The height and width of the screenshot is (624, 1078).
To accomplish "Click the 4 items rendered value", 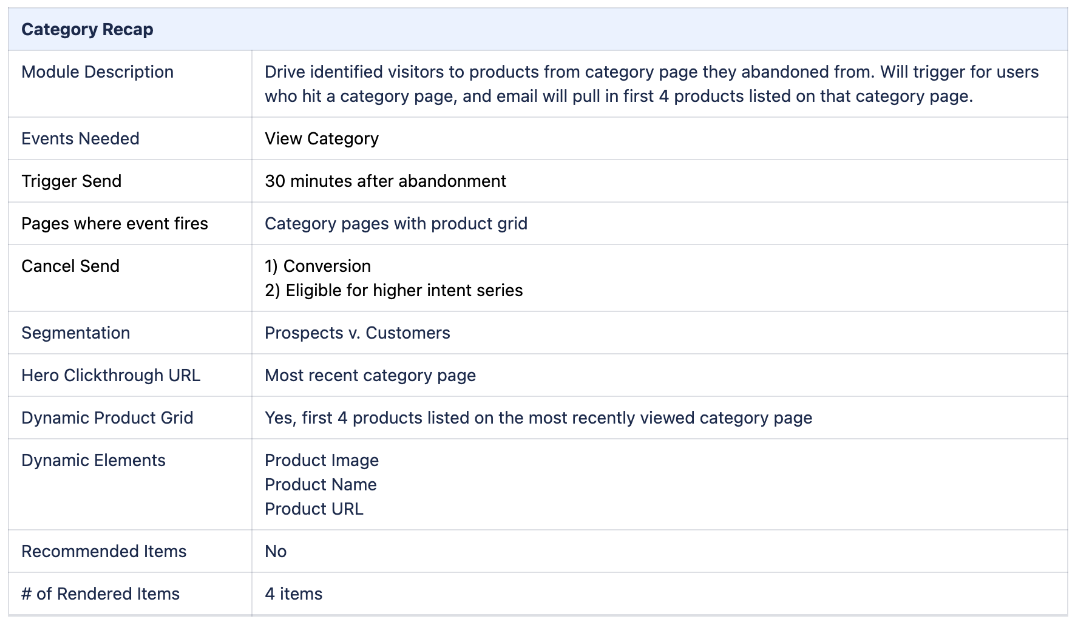I will point(294,594).
